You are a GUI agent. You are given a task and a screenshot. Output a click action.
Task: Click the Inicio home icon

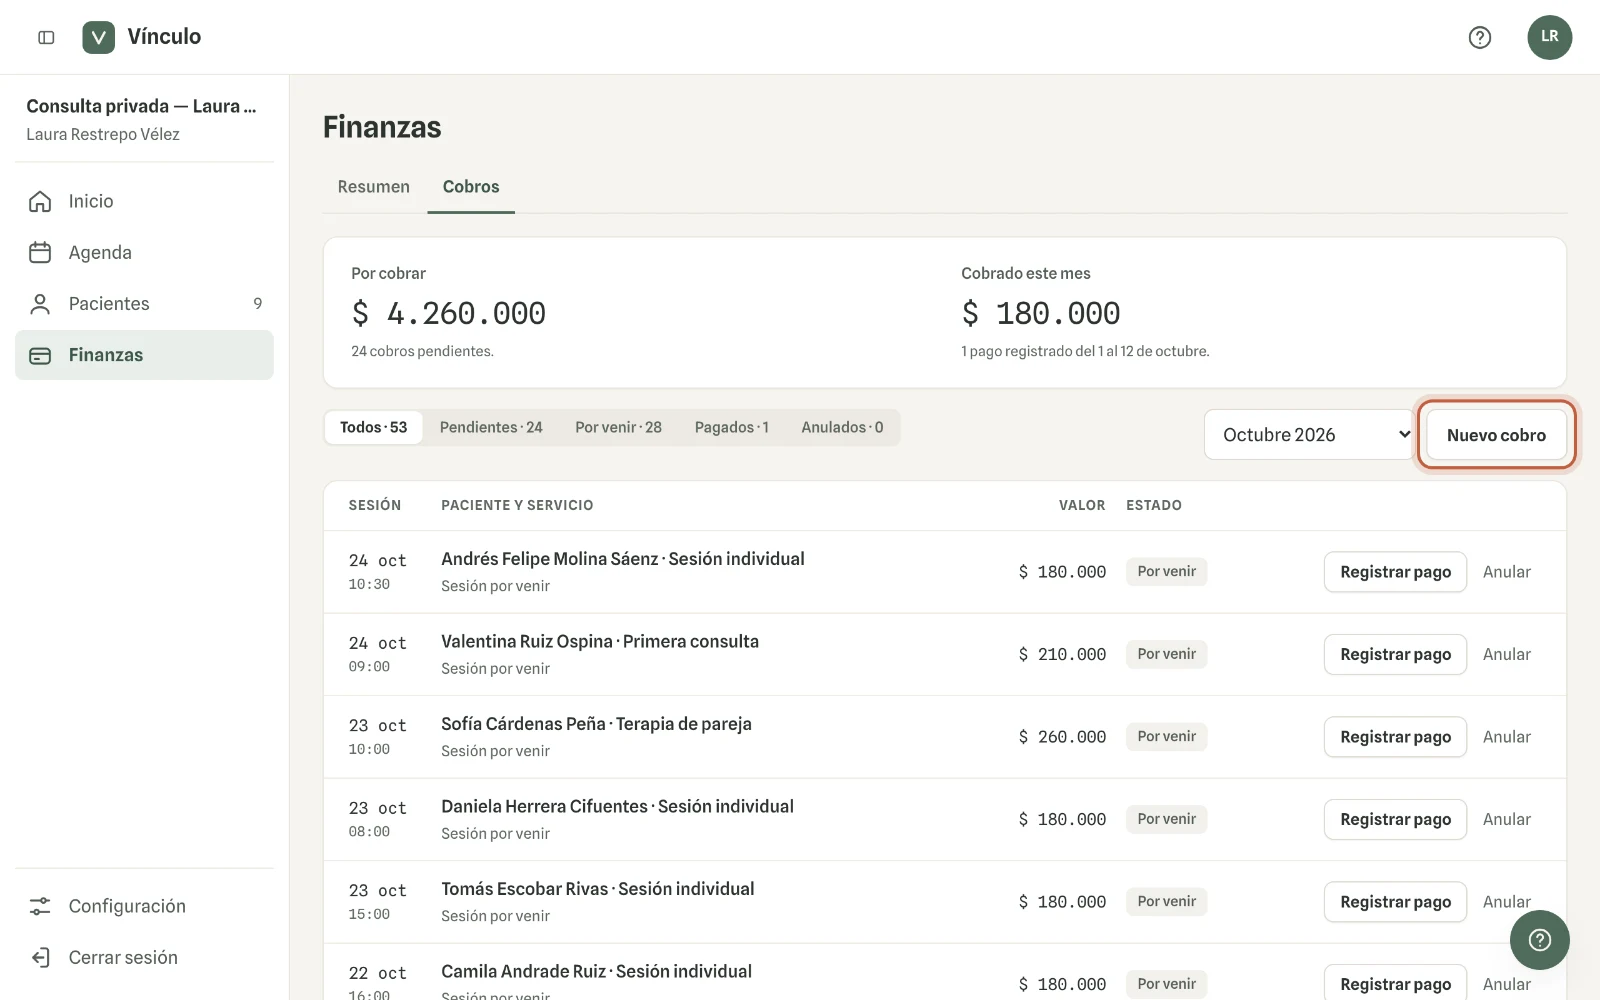click(x=40, y=201)
